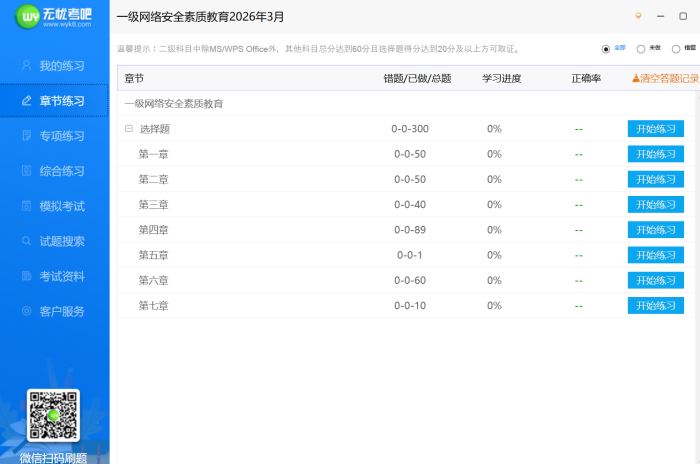This screenshot has width=700, height=464.
Task: Choose the 做错 radio filter option
Action: click(676, 48)
